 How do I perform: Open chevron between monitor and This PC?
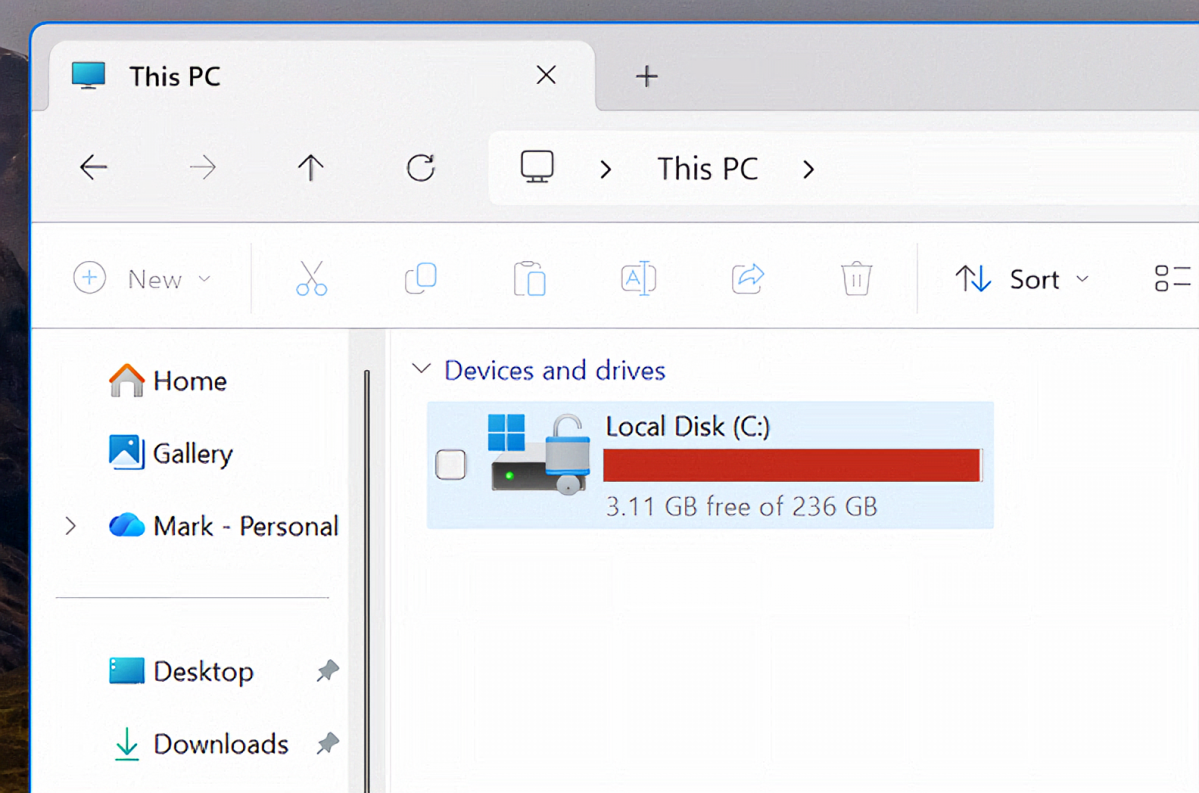coord(606,169)
